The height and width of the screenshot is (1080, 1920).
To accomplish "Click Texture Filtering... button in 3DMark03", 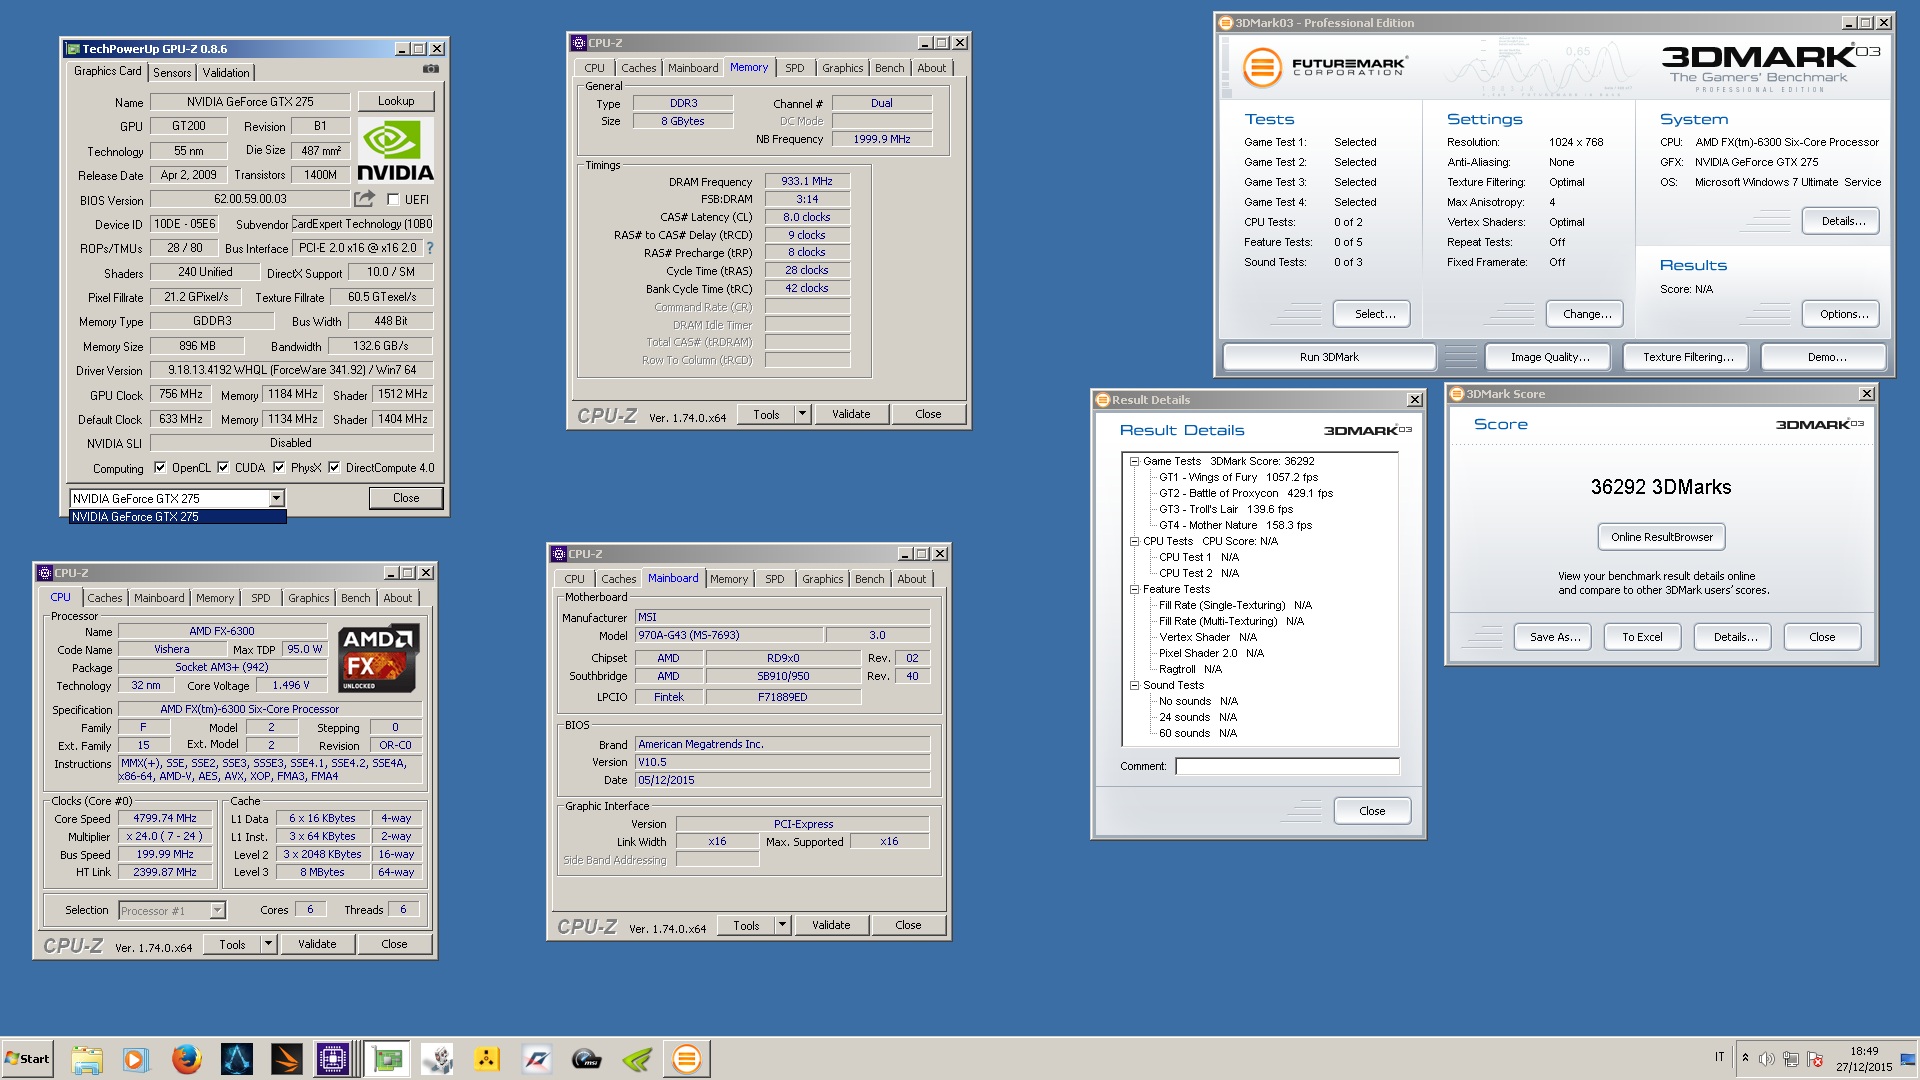I will [1688, 357].
